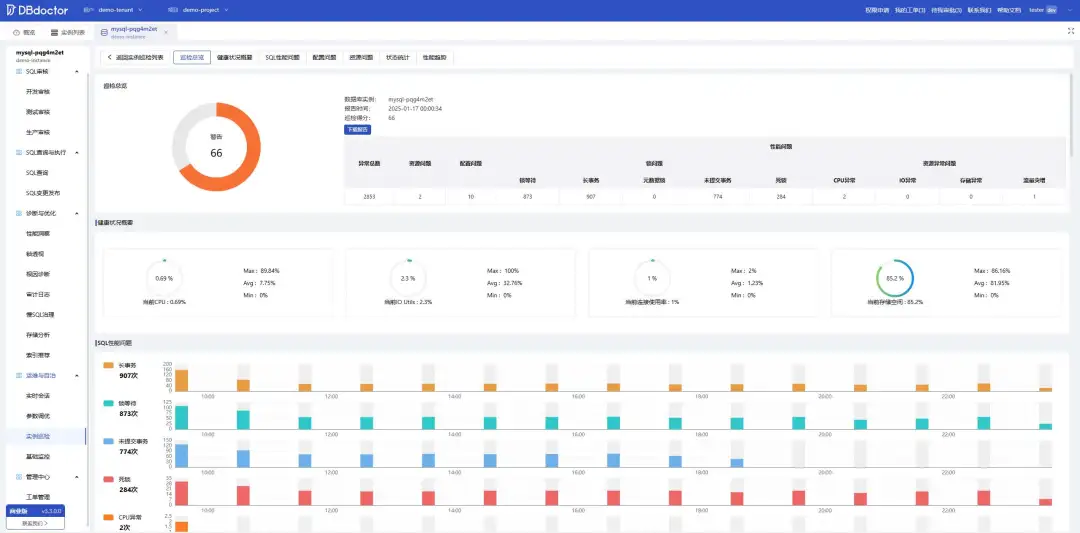The image size is (1080, 533).
Task: Click the orange score donut showing 66
Action: (x=216, y=147)
